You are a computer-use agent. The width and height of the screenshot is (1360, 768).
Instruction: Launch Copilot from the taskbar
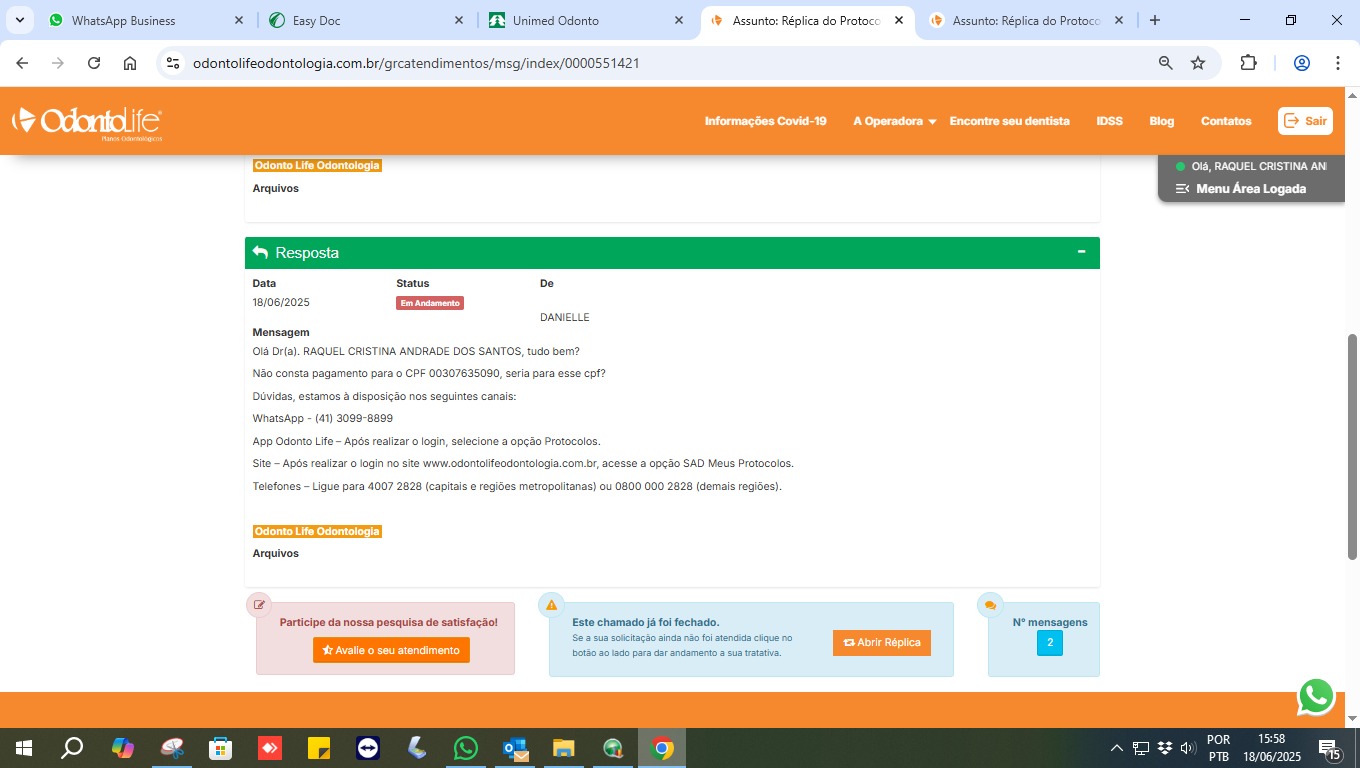point(123,748)
